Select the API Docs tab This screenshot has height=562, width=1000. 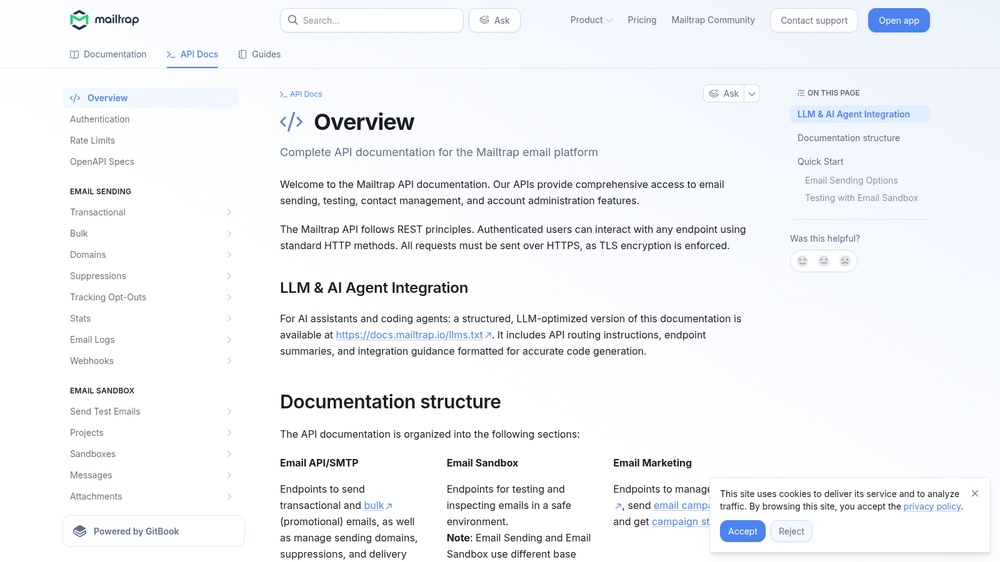coord(192,54)
